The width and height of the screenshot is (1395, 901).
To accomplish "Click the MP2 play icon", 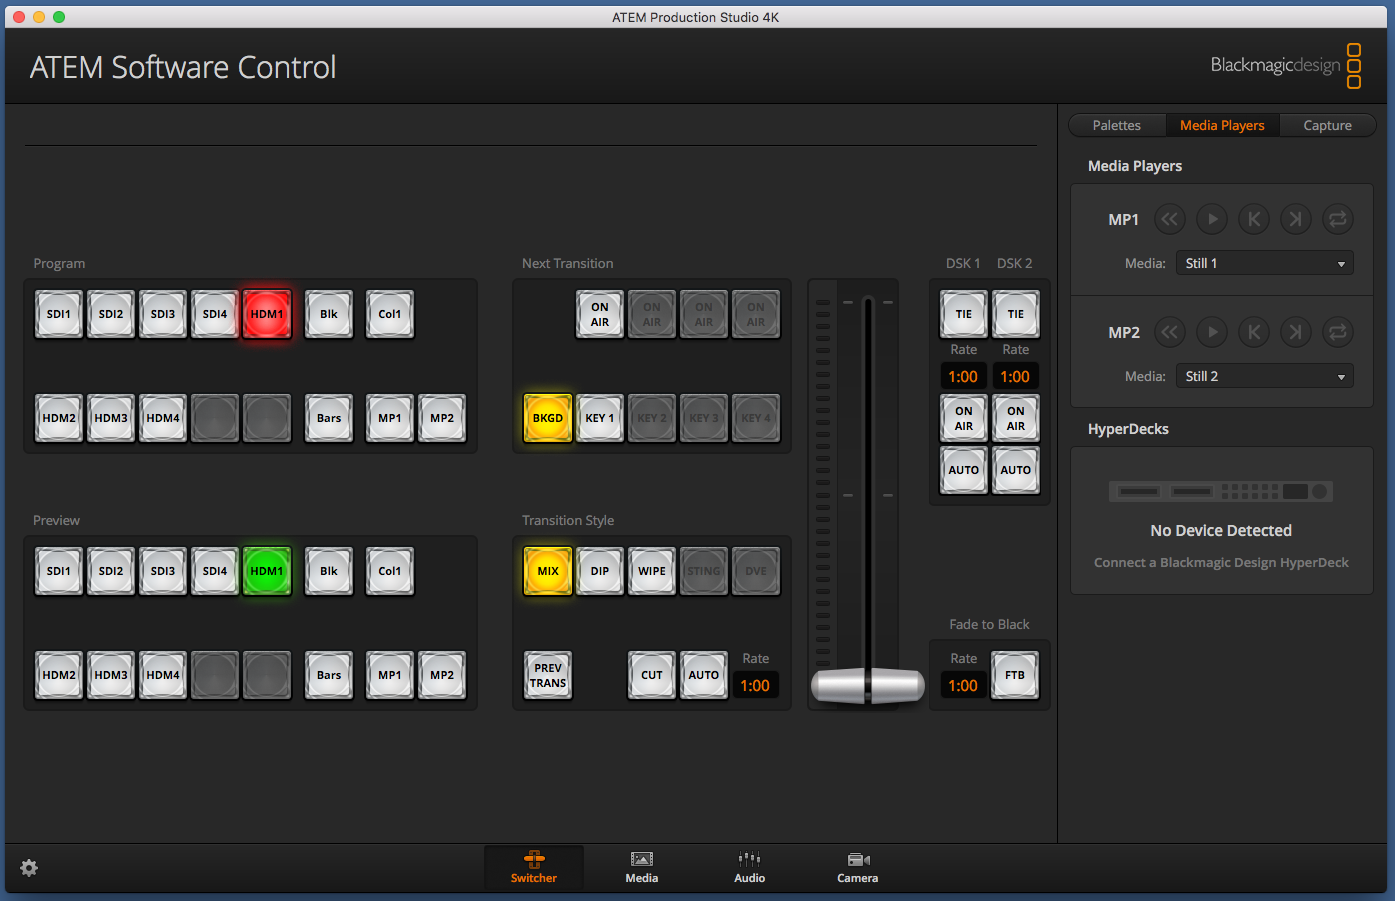I will tap(1212, 332).
